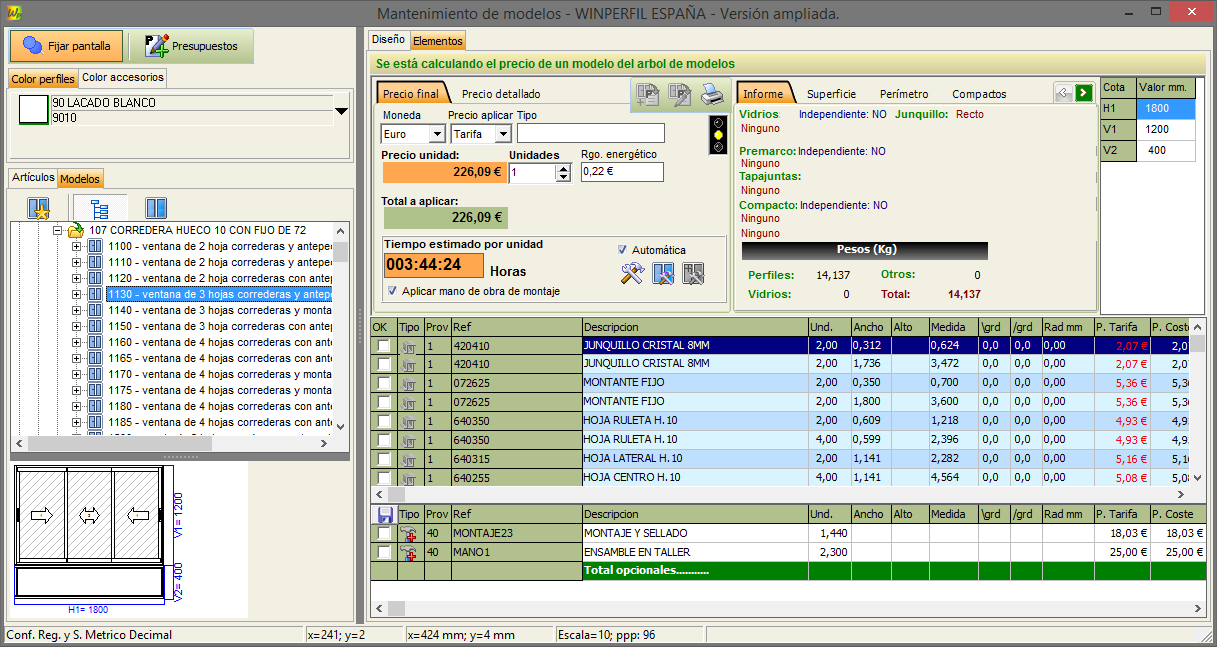Click the Rgo. energético field
1217x647 pixels.
point(622,172)
